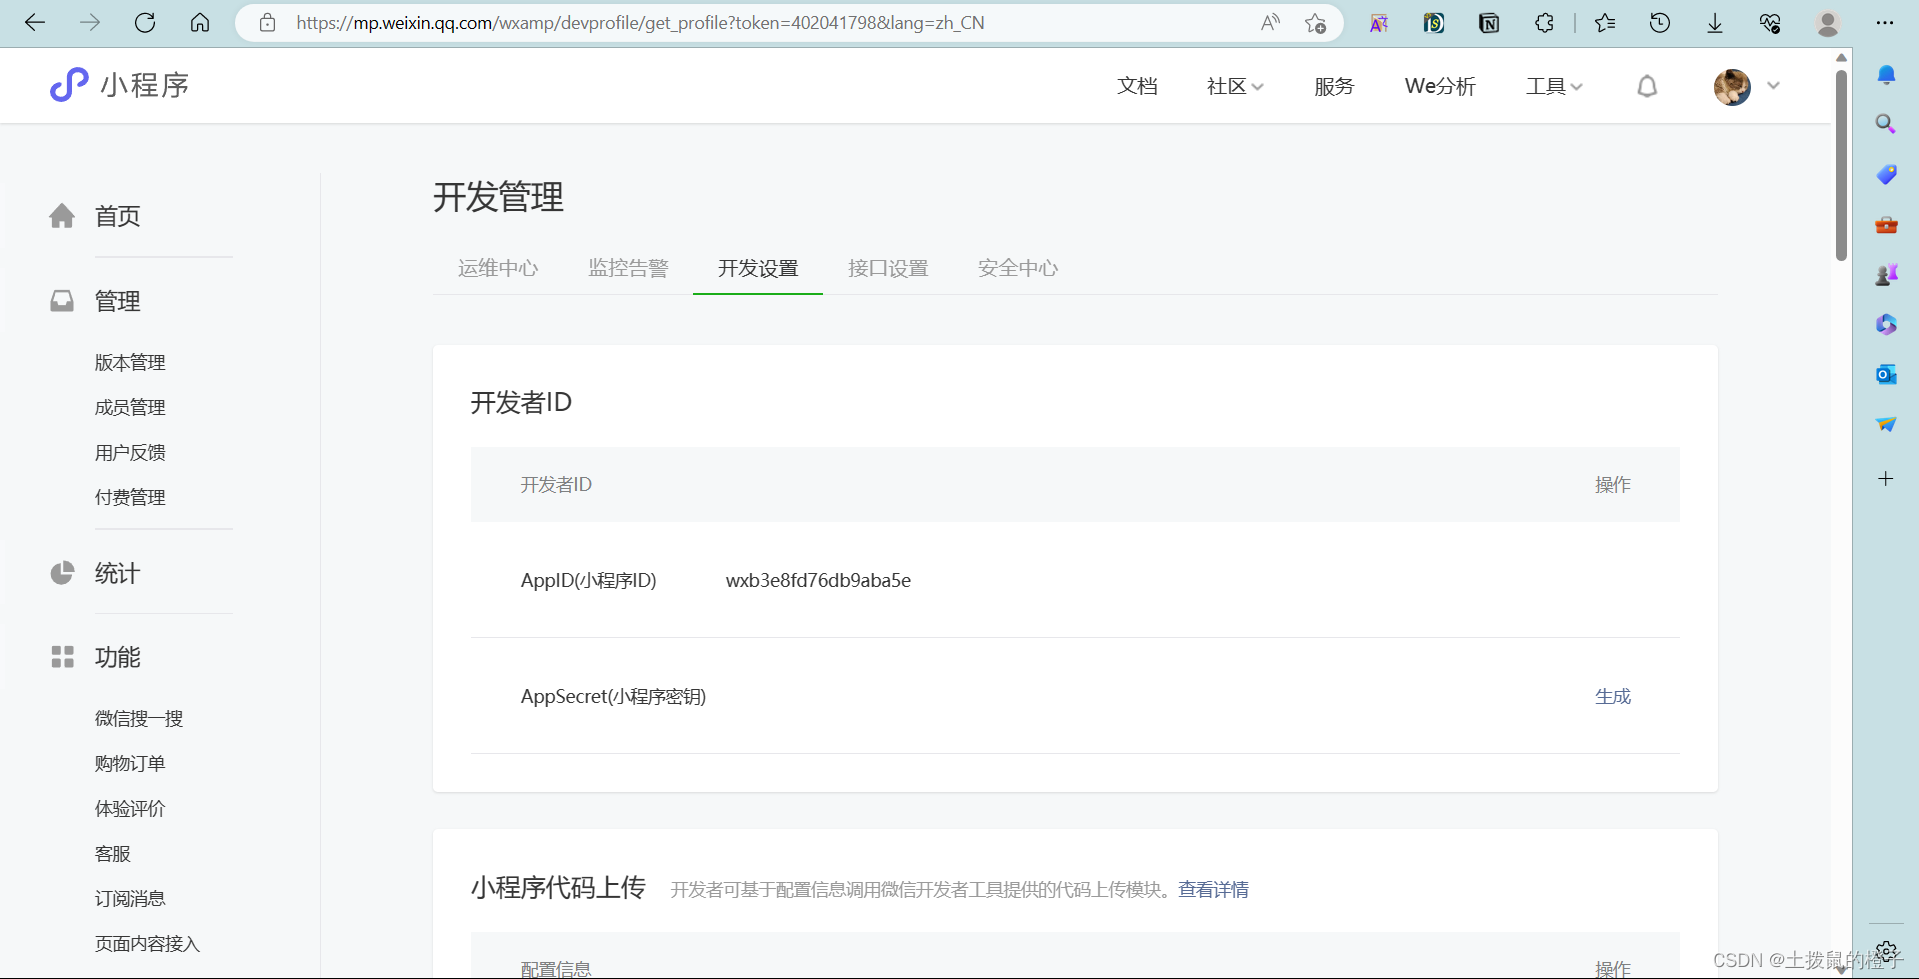Open 体验评价 in the sidebar

coord(130,808)
